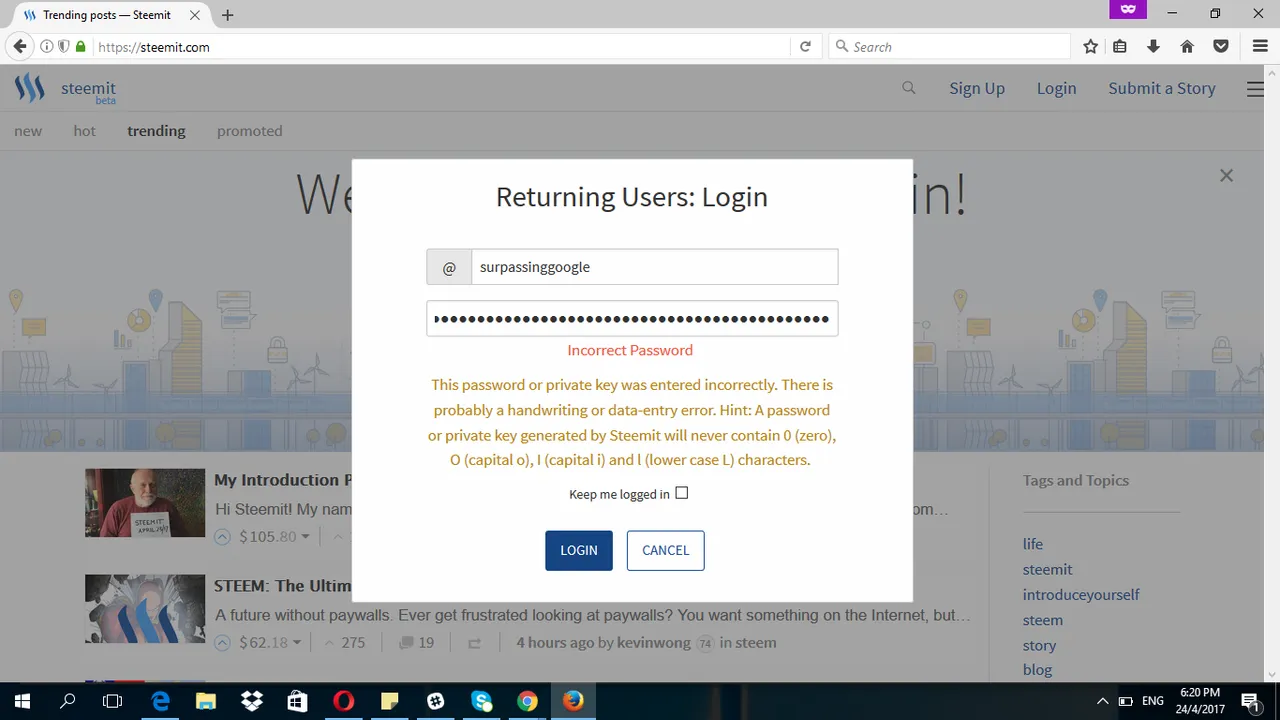This screenshot has height=720, width=1280.
Task: Open Skype from taskbar
Action: (x=481, y=701)
